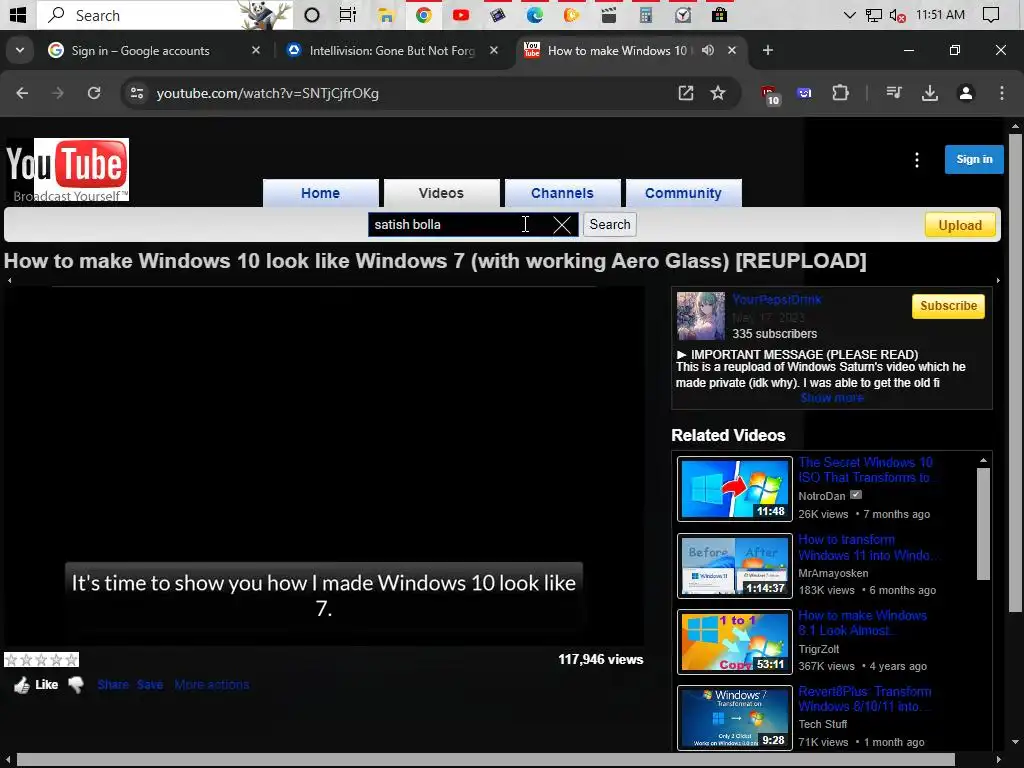
Task: Click the blue Sign in button
Action: (974, 159)
